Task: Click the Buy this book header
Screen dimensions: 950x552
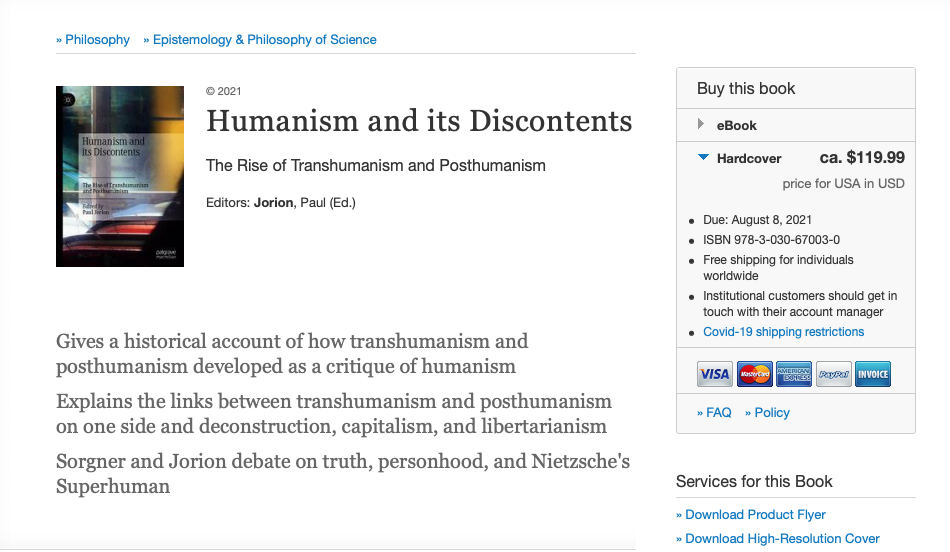Action: pos(746,88)
